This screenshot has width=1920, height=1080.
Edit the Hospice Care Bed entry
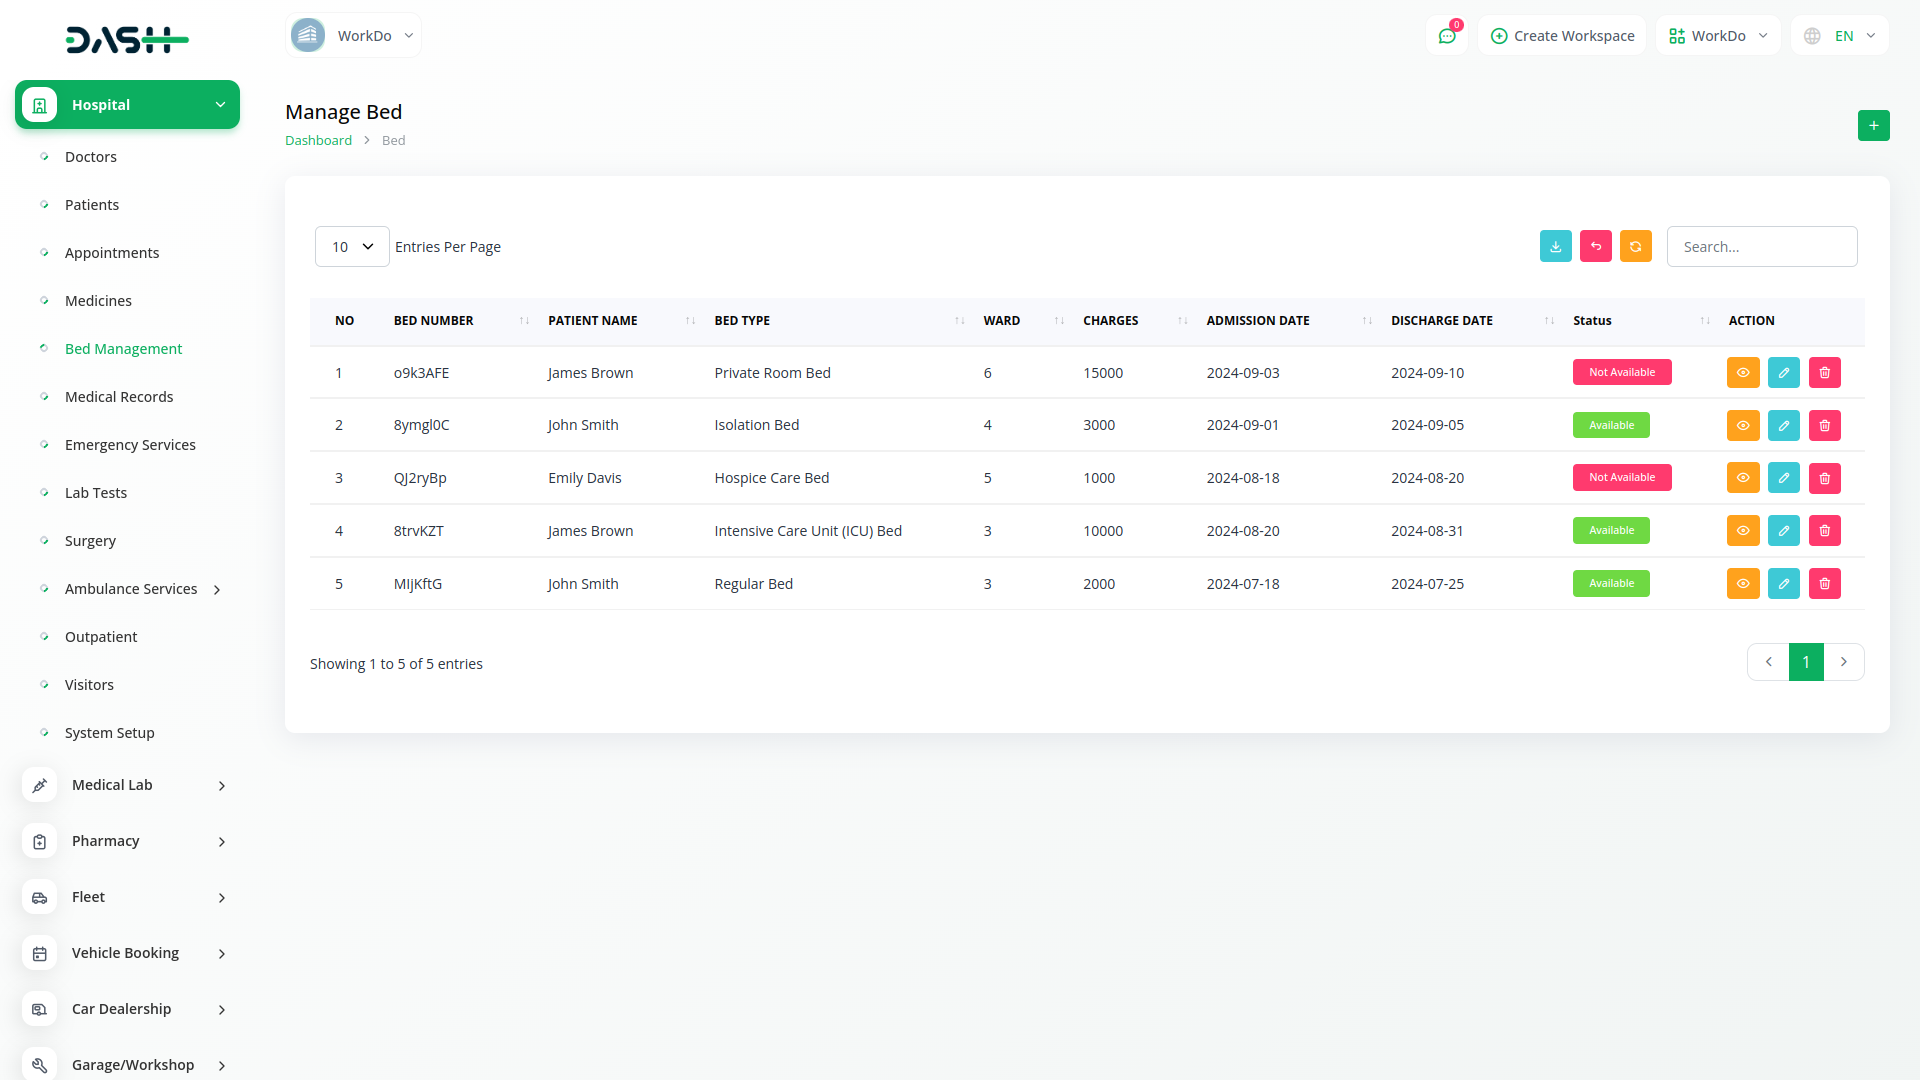[x=1783, y=478]
